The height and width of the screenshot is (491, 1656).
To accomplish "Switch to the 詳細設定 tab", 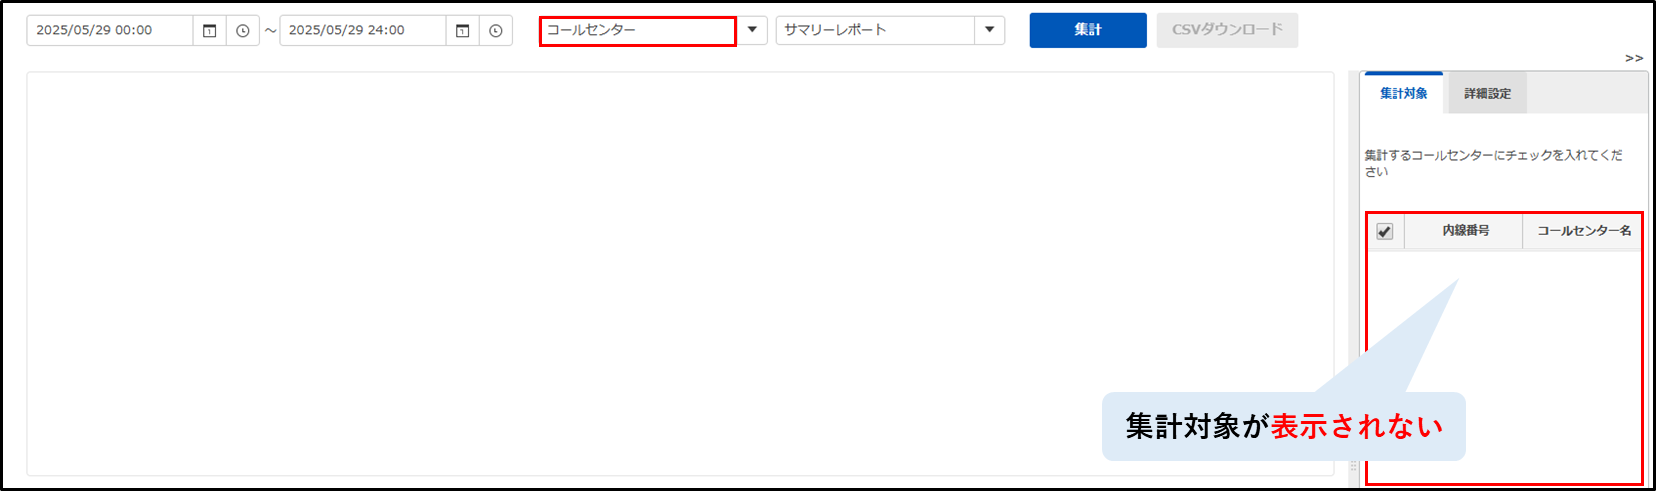I will (x=1487, y=94).
